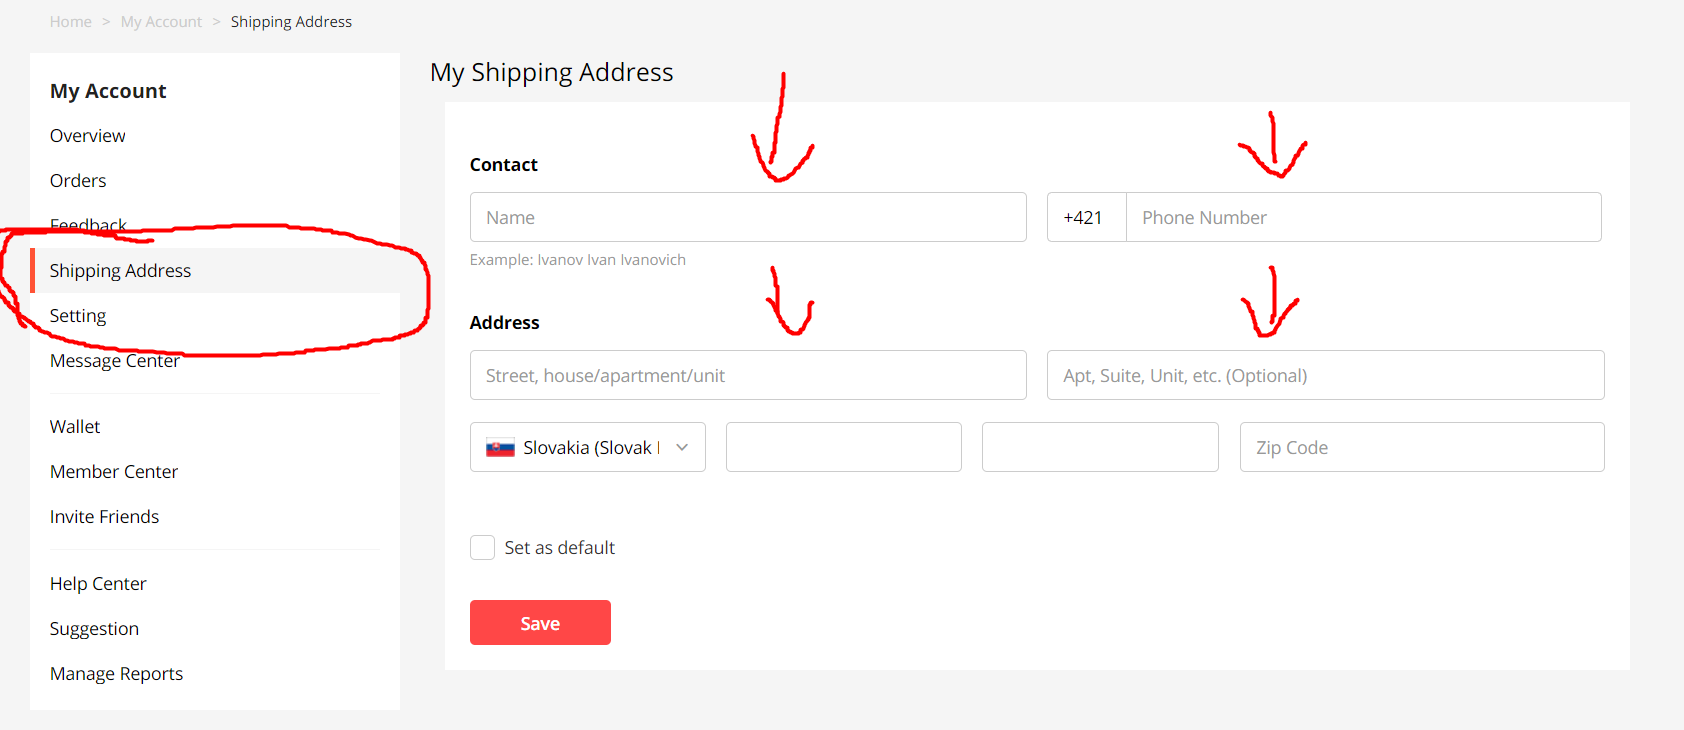Enable the Set as default checkbox
This screenshot has height=730, width=1684.
tap(483, 548)
